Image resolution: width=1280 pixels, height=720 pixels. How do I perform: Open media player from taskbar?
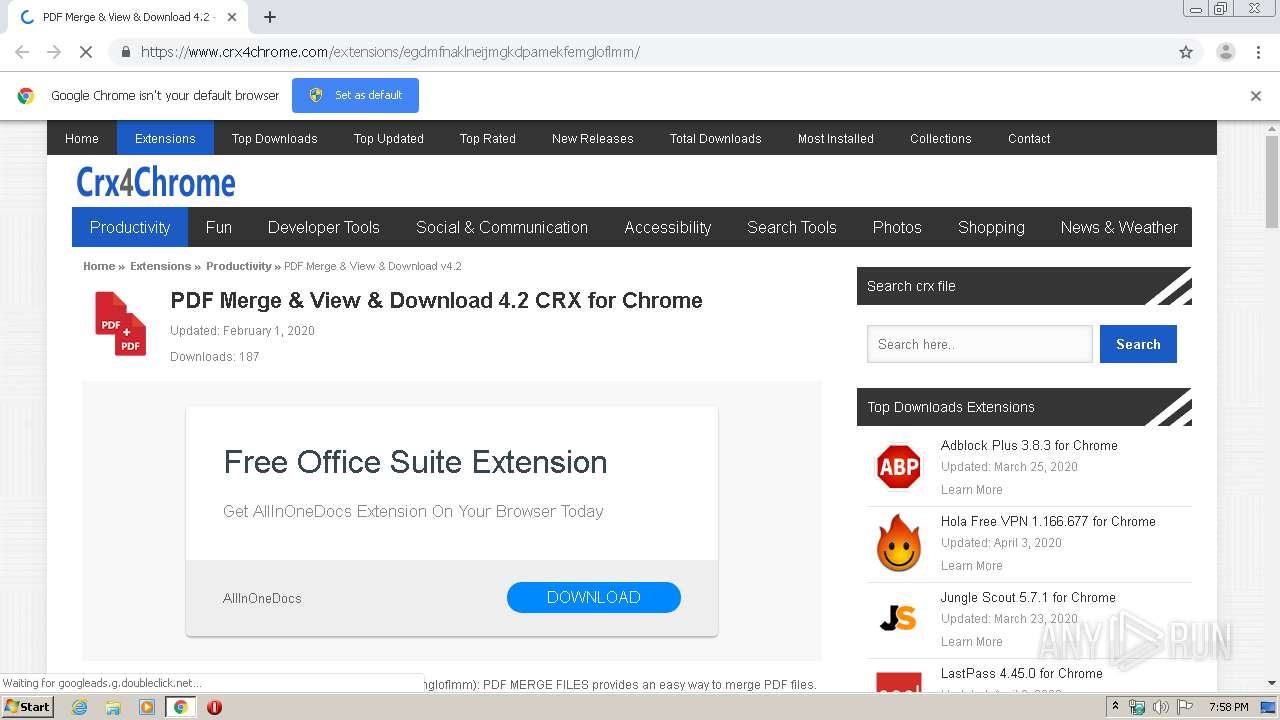(x=147, y=707)
